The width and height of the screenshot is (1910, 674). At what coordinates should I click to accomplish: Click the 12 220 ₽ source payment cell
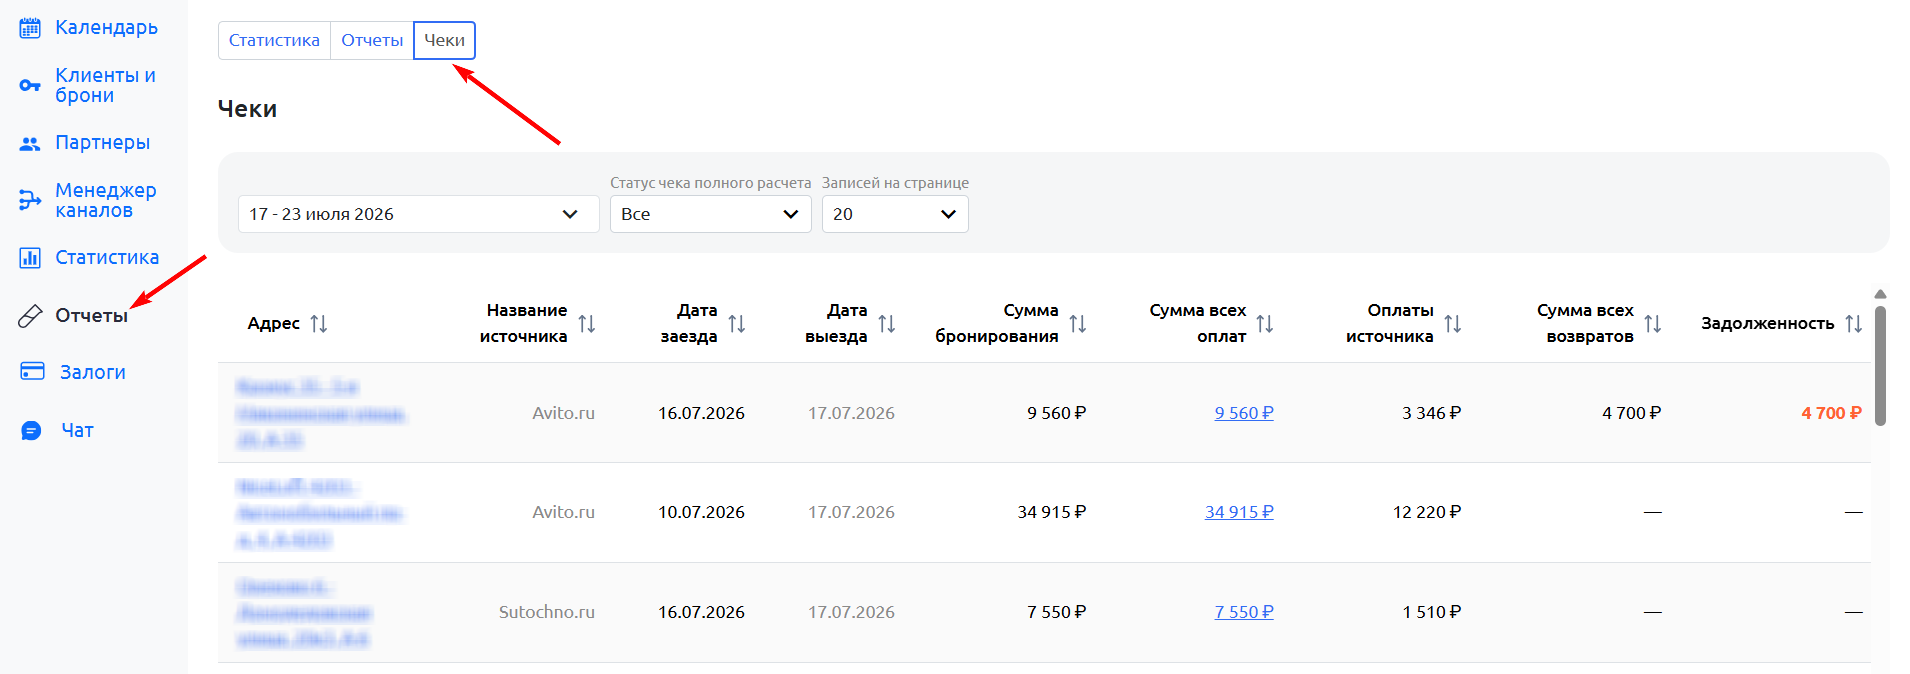(x=1427, y=512)
